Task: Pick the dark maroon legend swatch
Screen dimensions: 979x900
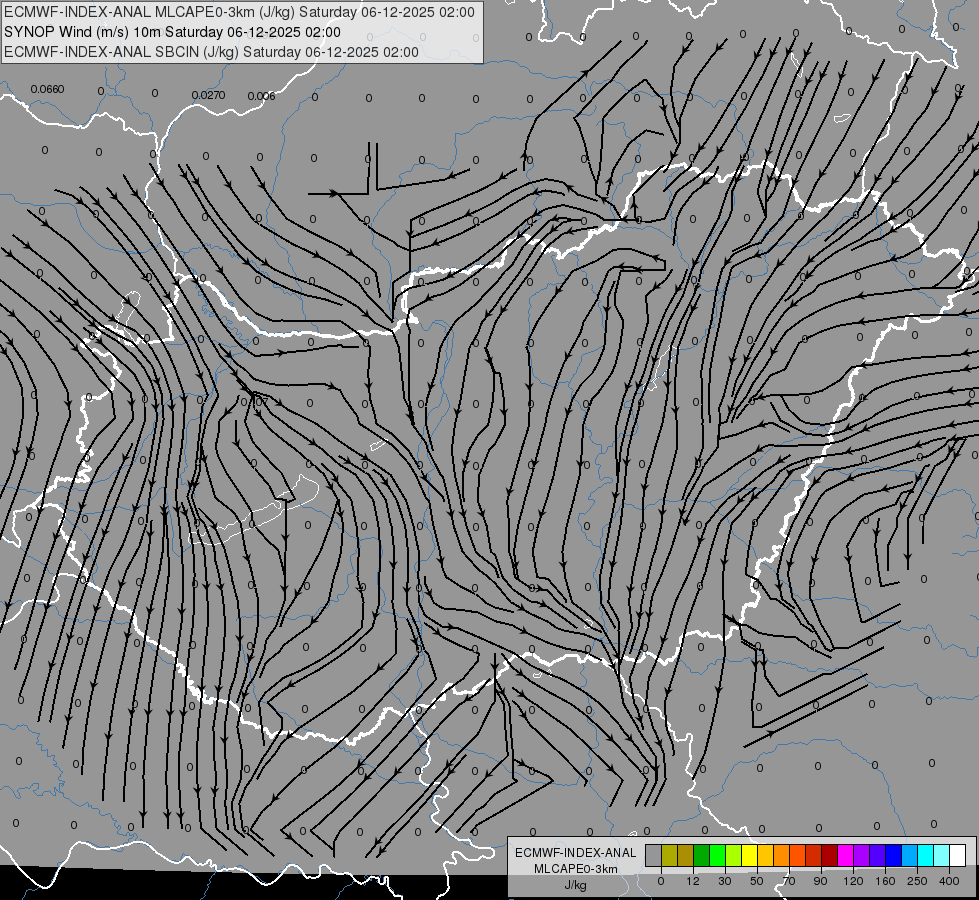Action: (x=830, y=855)
